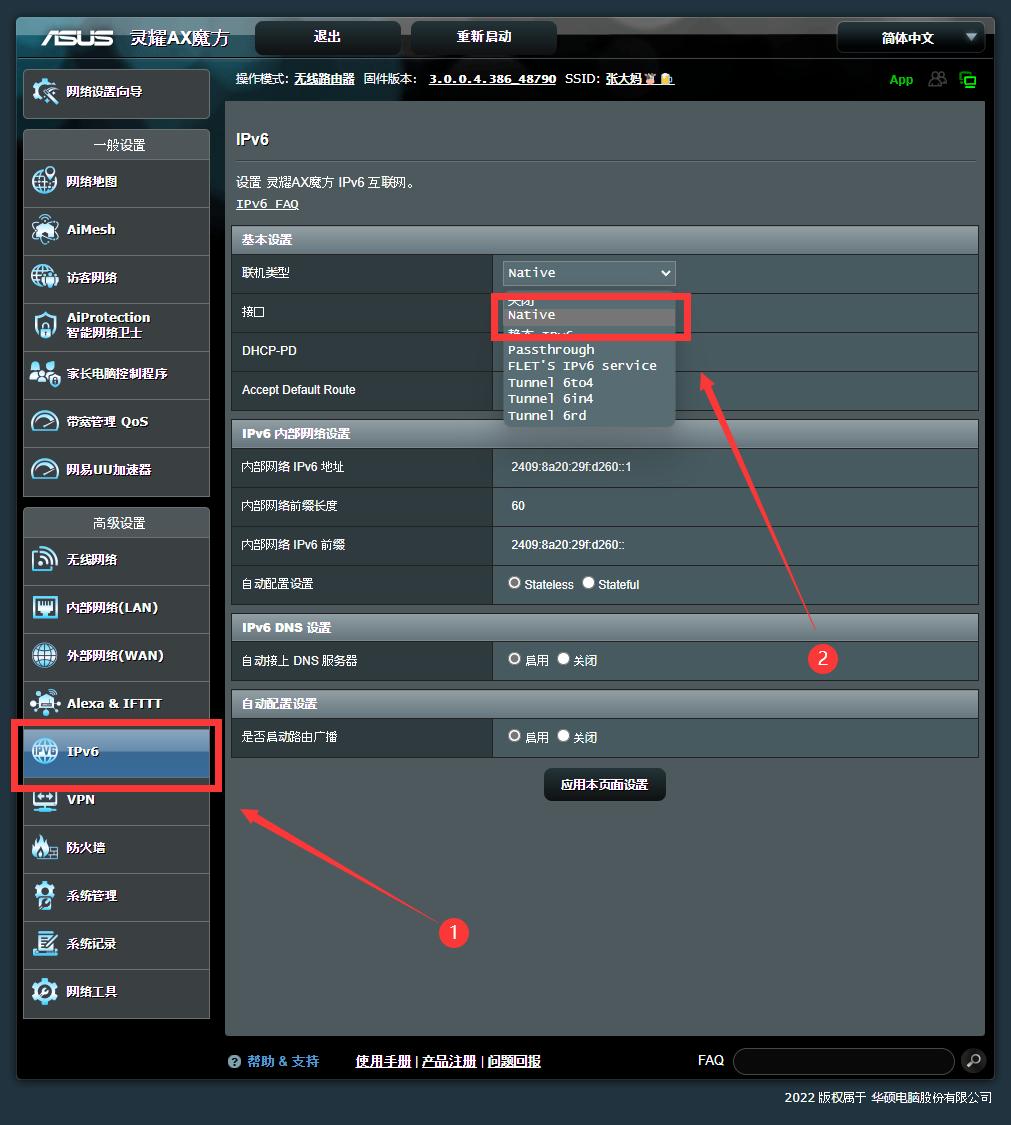
Task: Open the 防火墙 firewall settings
Action: (85, 848)
